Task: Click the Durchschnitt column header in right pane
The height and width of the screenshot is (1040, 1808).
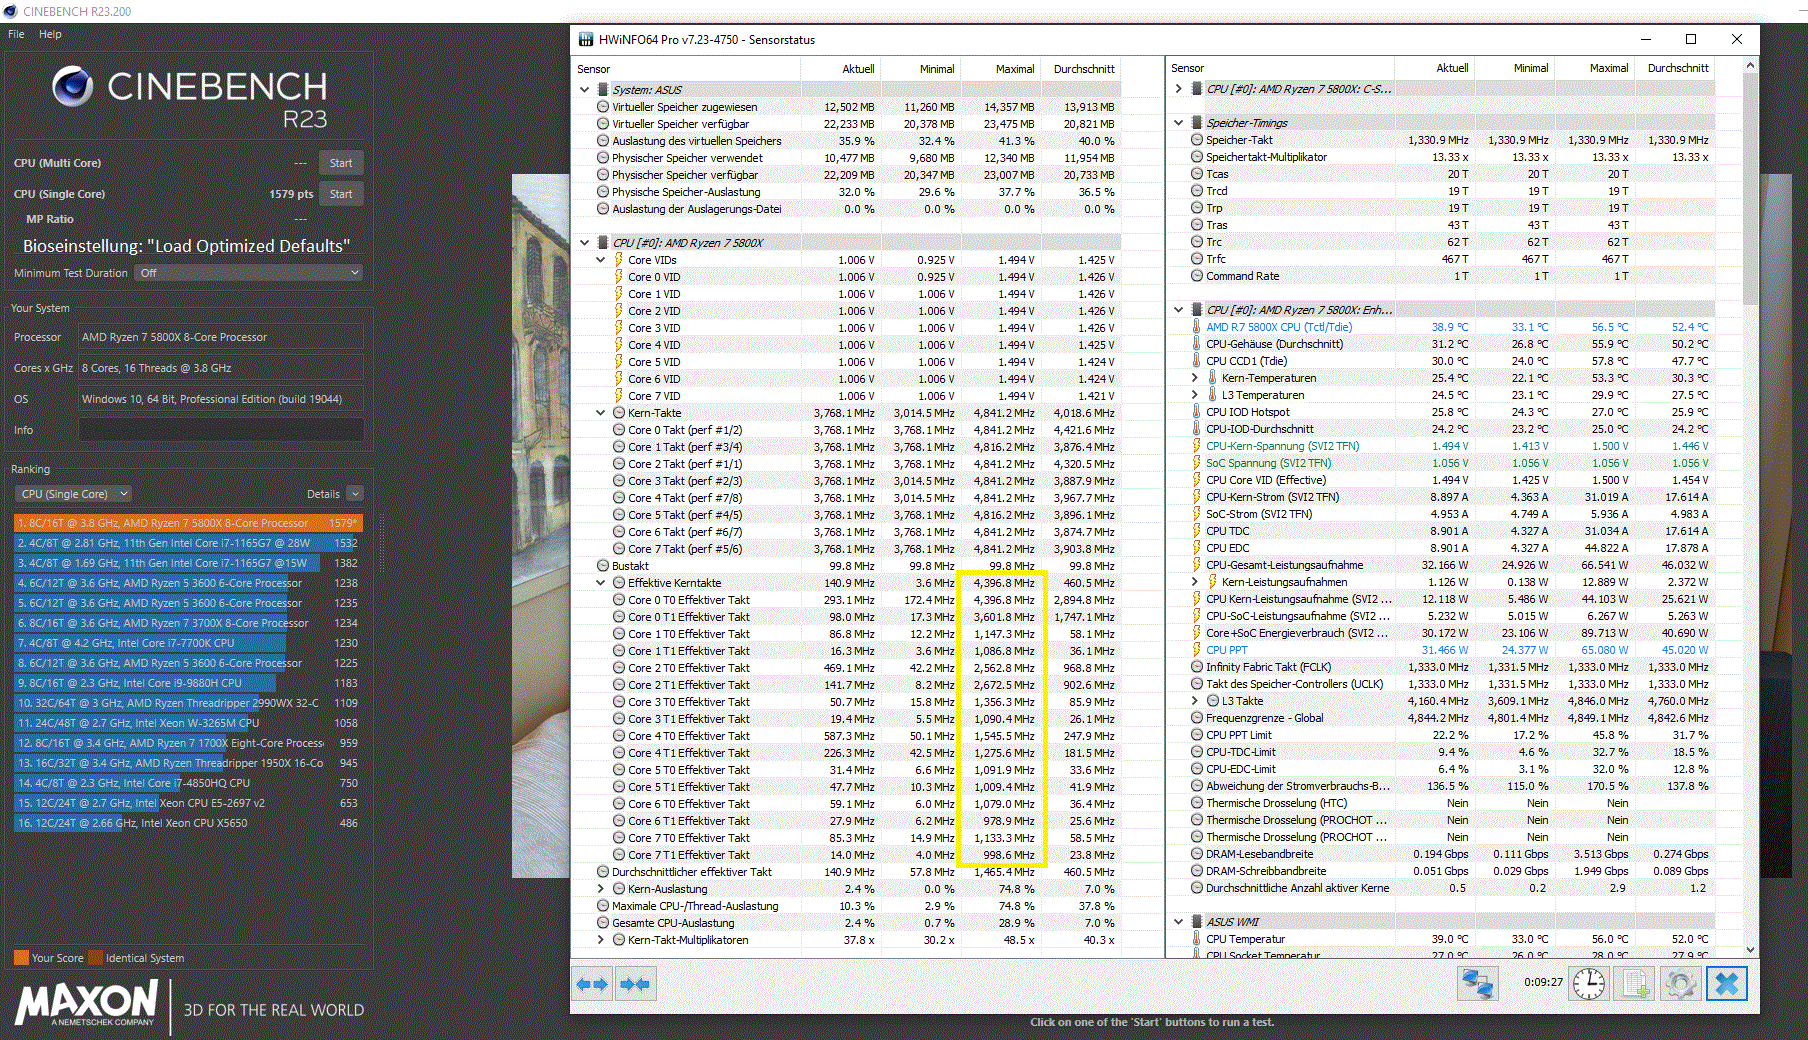Action: [x=1678, y=68]
